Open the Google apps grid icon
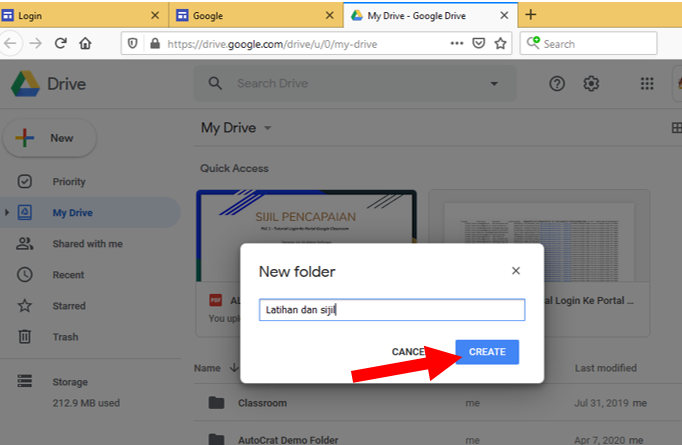Image resolution: width=682 pixels, height=445 pixels. click(x=647, y=84)
